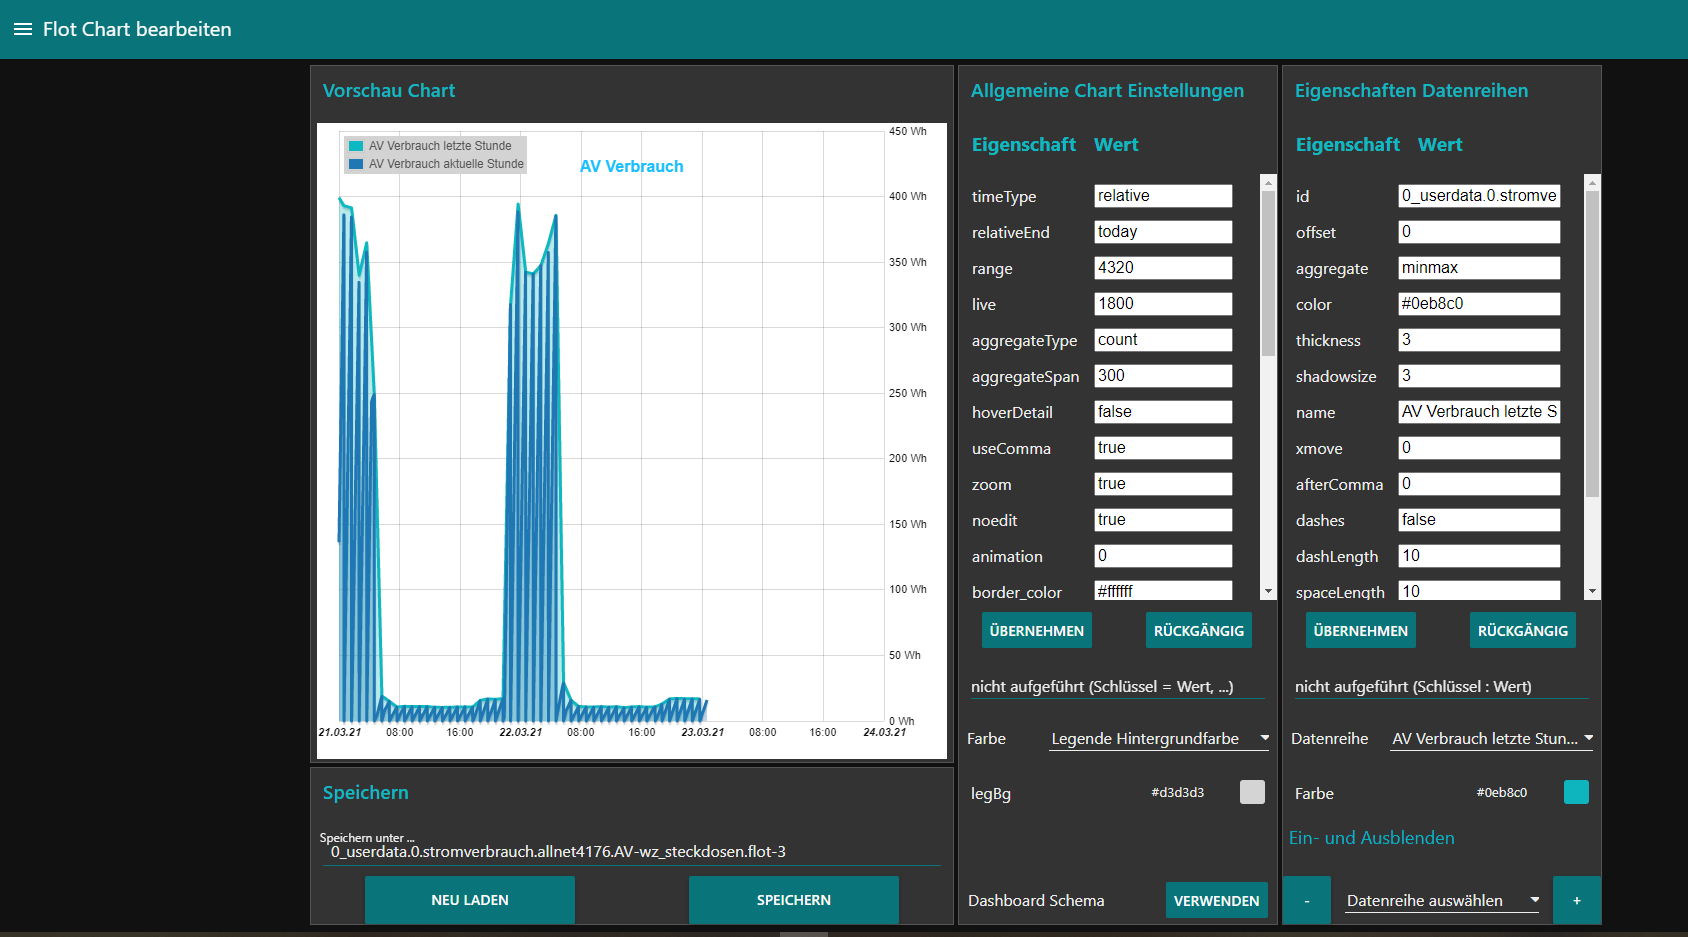1688x937 pixels.
Task: Edit the data series id field
Action: click(x=1479, y=196)
